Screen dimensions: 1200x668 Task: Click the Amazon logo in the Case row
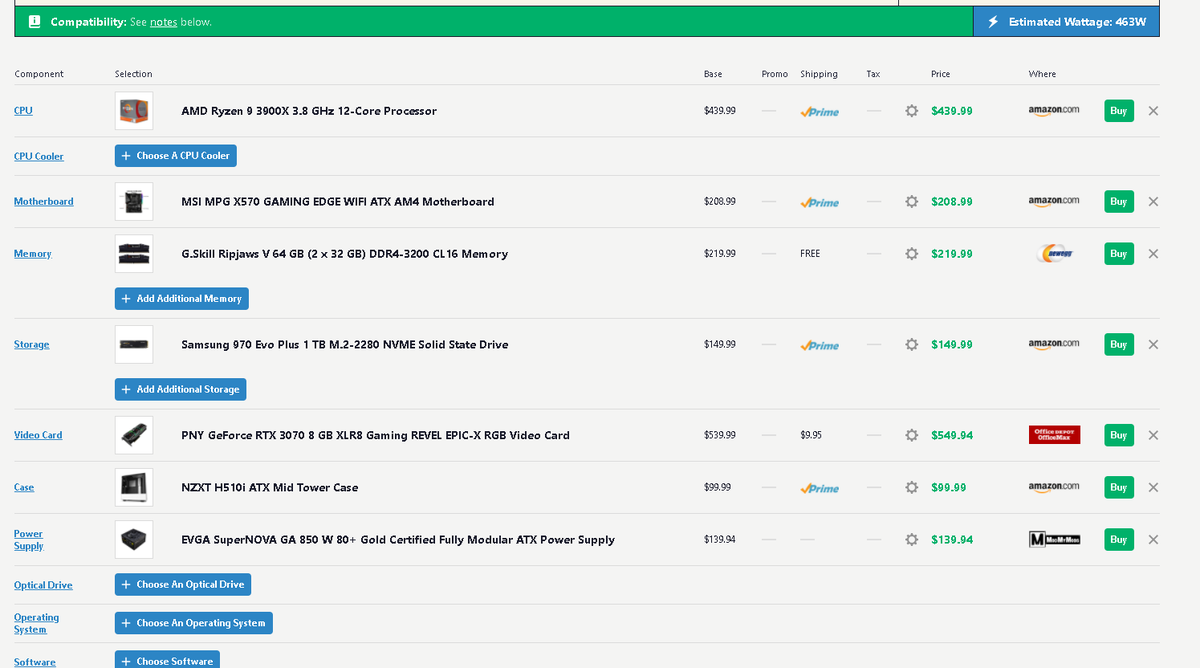click(x=1054, y=487)
